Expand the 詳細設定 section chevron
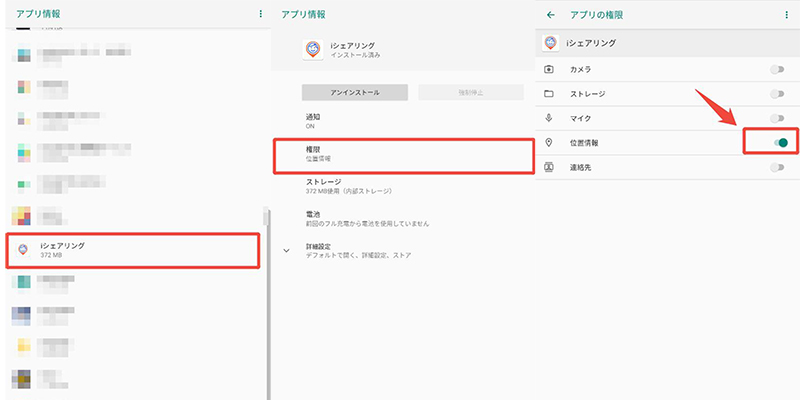The height and width of the screenshot is (400, 800). pos(286,251)
